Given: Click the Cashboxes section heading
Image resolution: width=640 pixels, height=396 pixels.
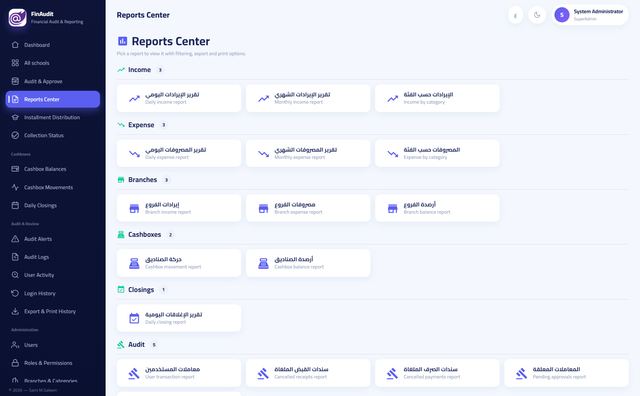Looking at the screenshot, I should click(144, 235).
